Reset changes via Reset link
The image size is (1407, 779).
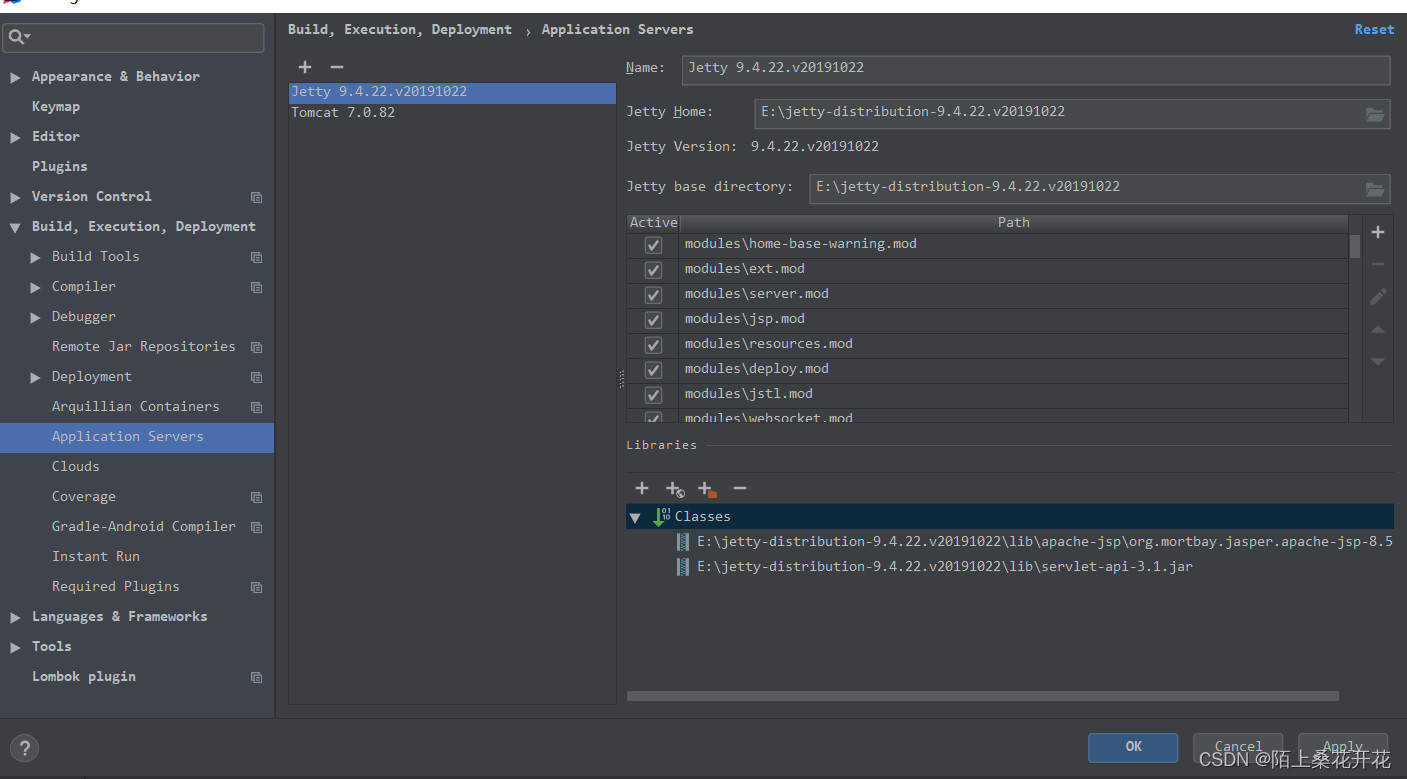pyautogui.click(x=1374, y=29)
